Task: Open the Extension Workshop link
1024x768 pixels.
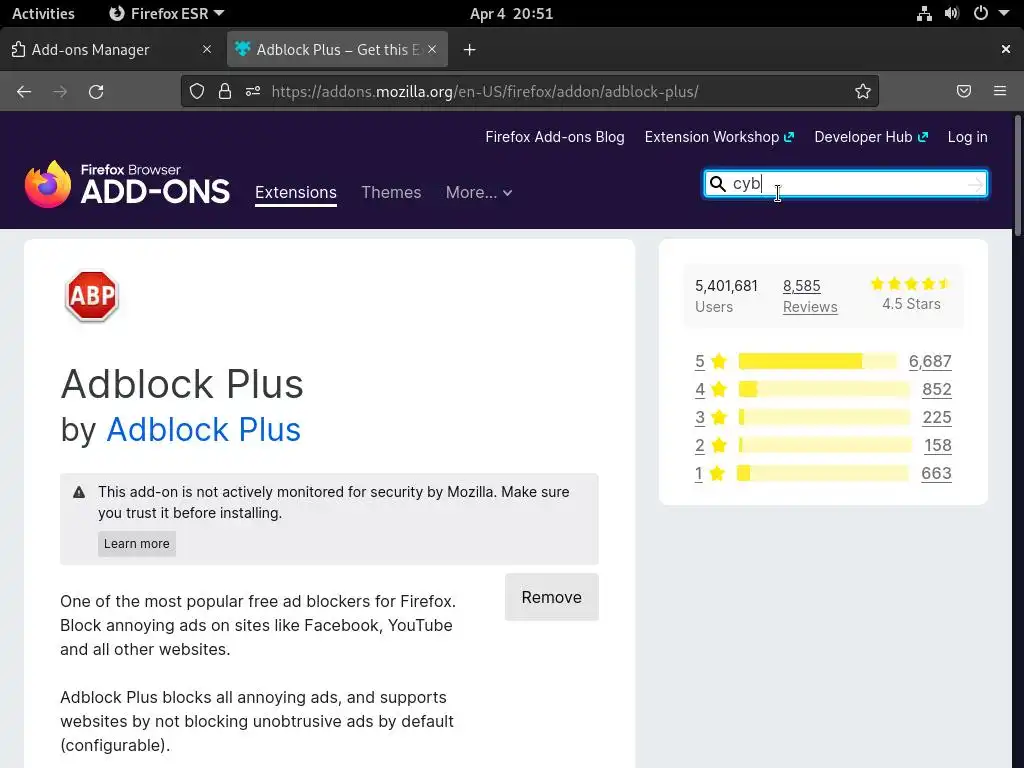Action: click(x=719, y=137)
